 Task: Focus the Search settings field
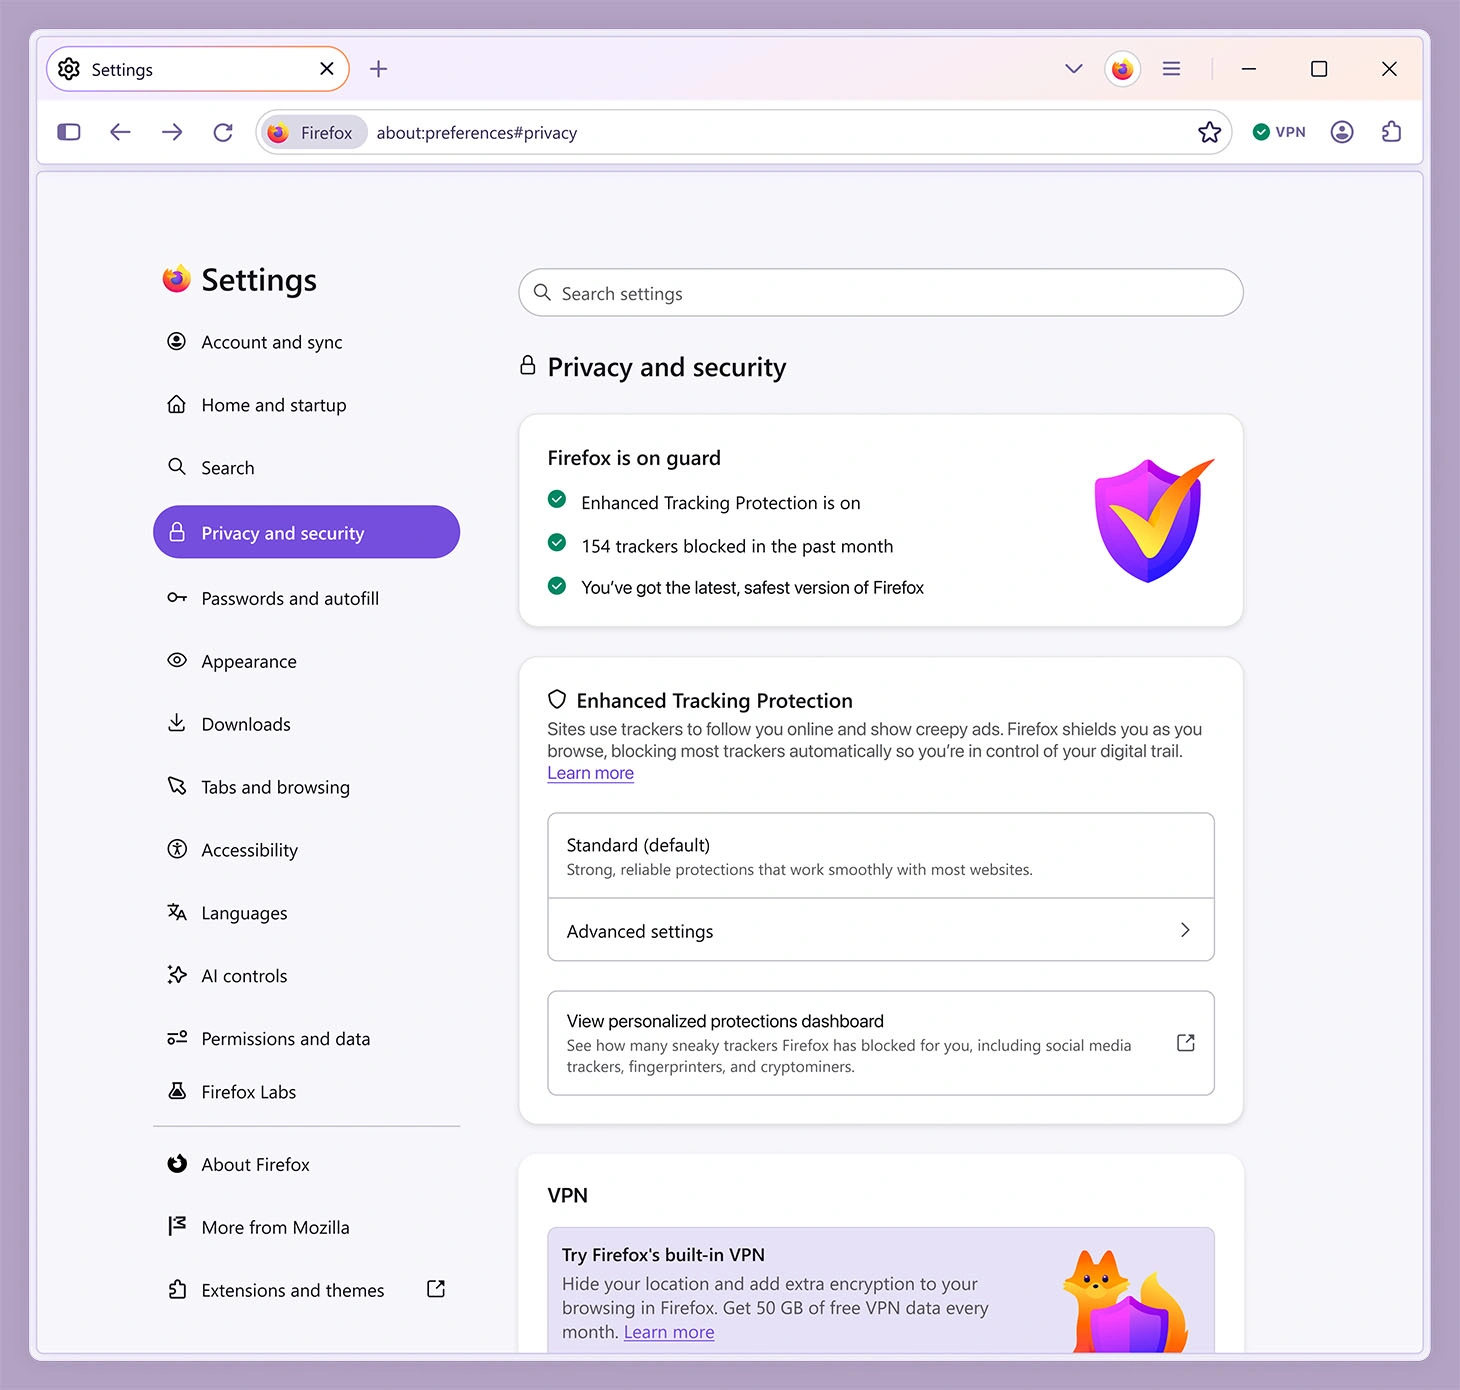tap(881, 293)
